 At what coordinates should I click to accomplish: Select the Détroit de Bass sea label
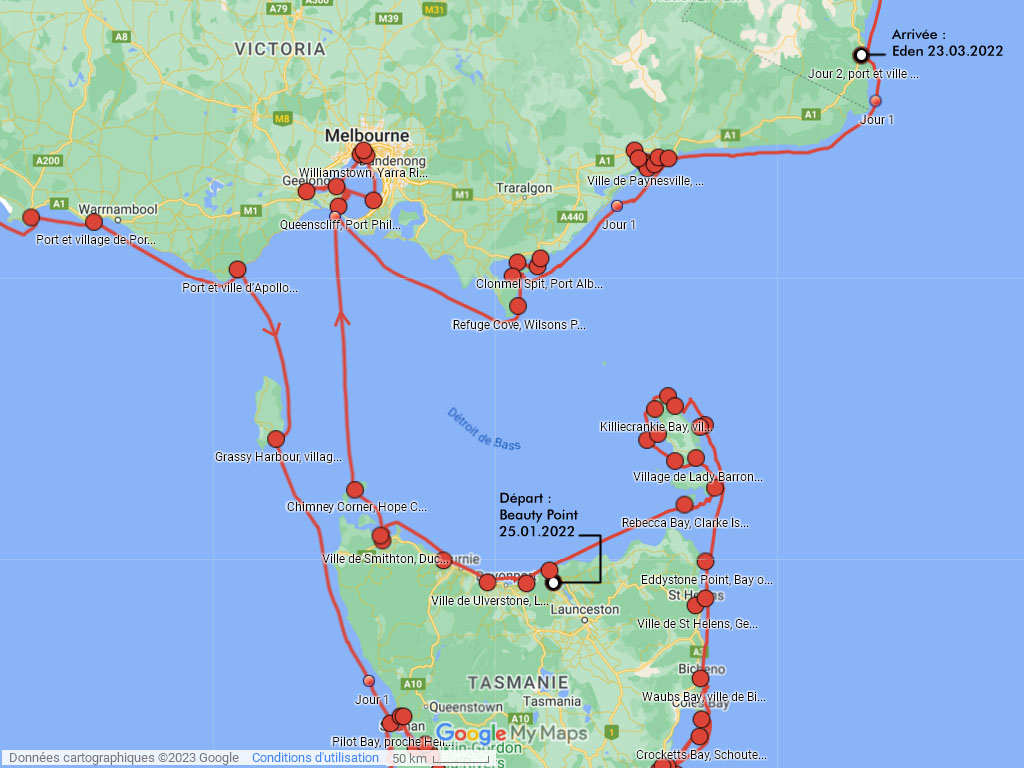484,429
